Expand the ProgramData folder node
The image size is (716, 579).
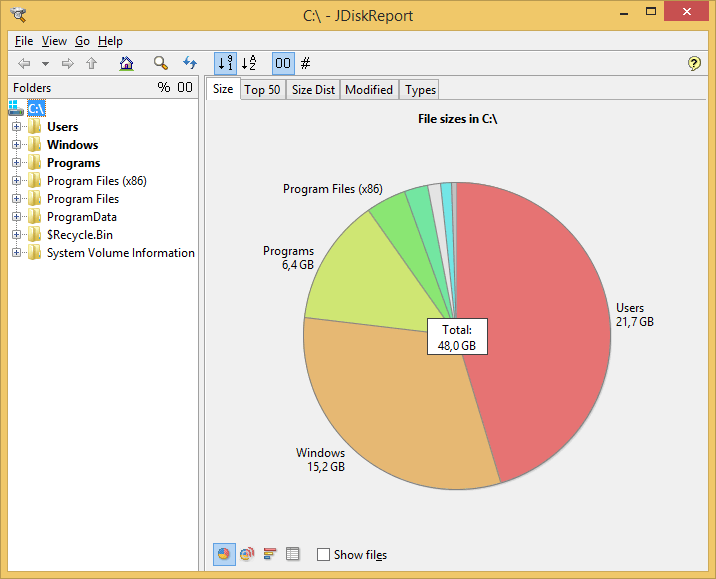click(x=16, y=216)
